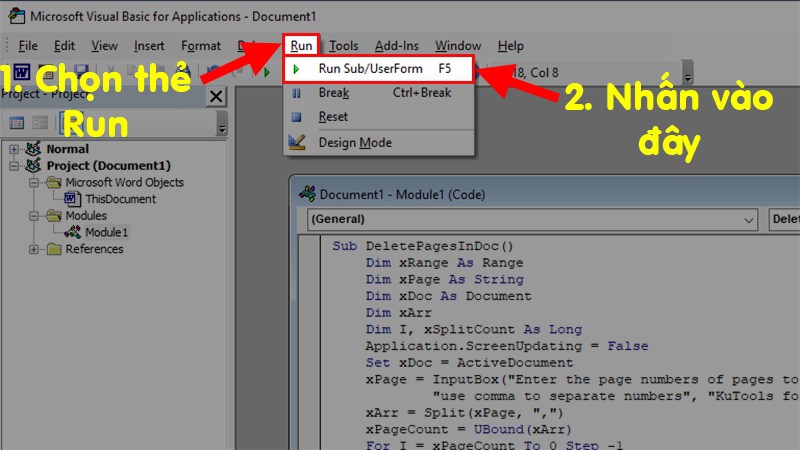Click the View Code icon in Project panel
The image size is (800, 450).
(17, 122)
